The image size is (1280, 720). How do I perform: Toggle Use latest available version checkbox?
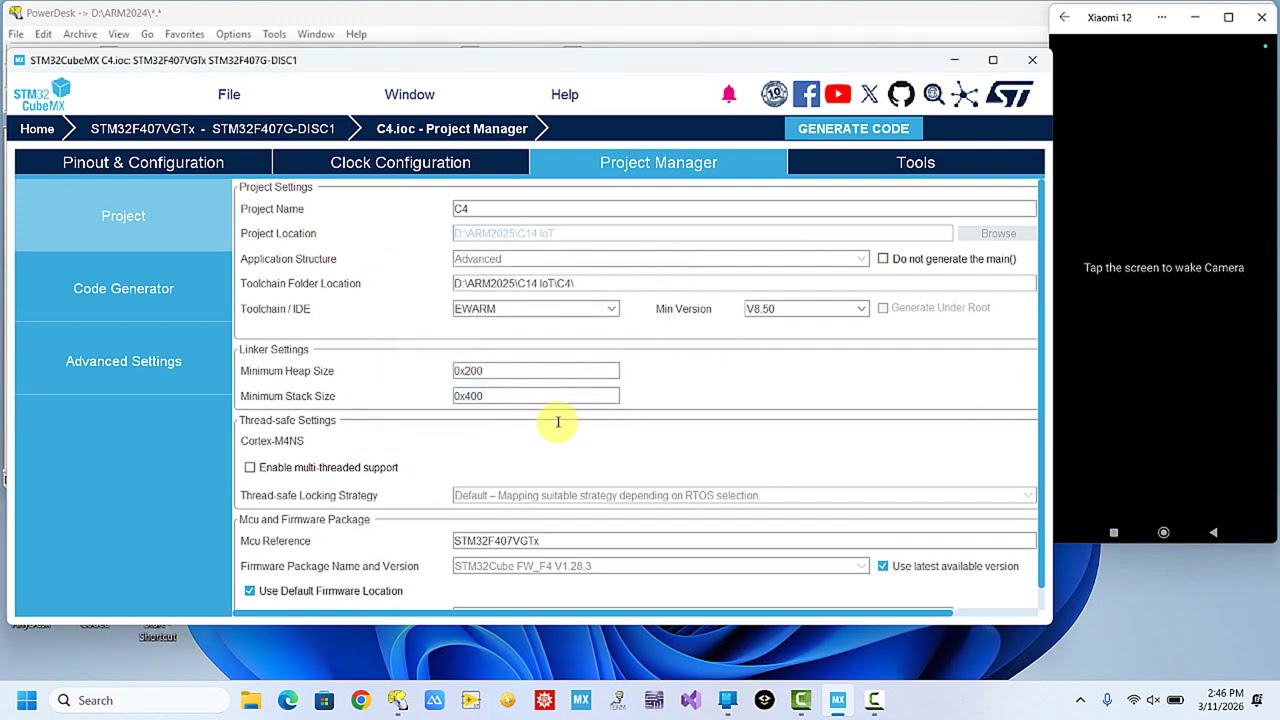[883, 566]
